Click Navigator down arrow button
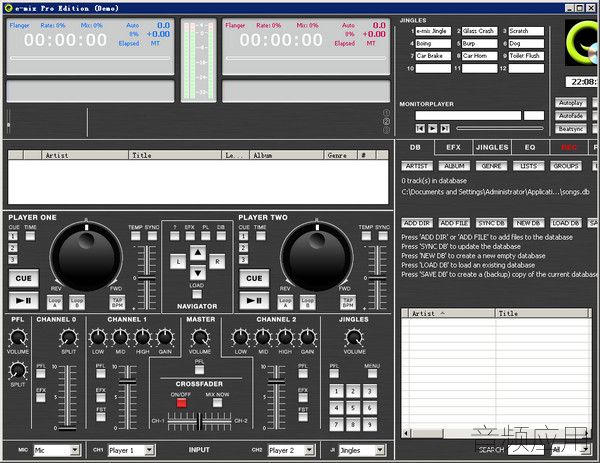Viewport: 600px width, 463px height. click(198, 273)
